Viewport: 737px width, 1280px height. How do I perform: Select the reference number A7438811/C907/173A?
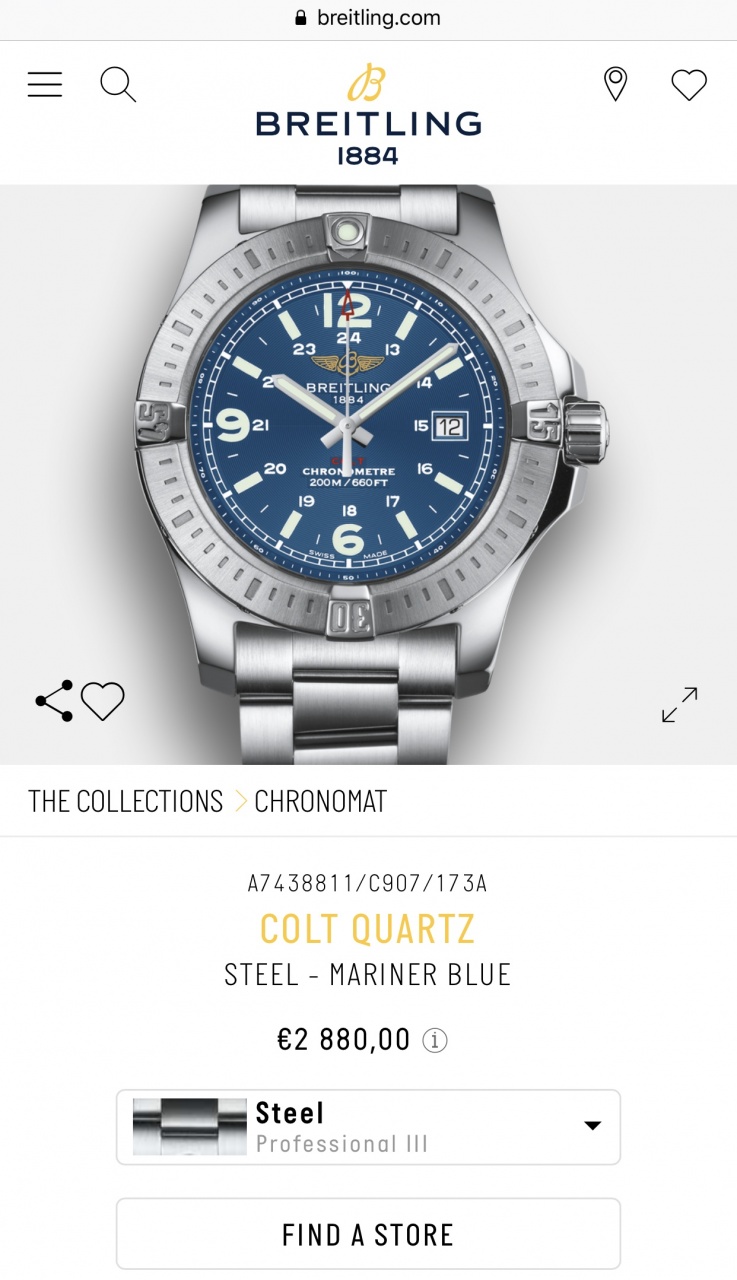click(x=368, y=883)
